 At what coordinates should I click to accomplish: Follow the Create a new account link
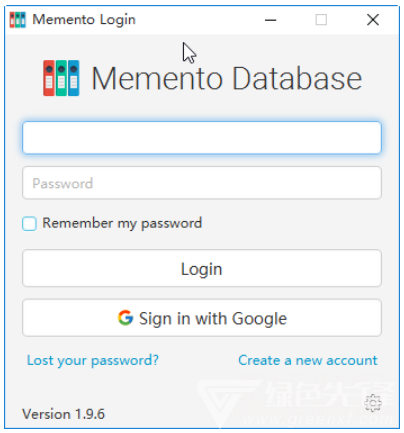point(308,361)
